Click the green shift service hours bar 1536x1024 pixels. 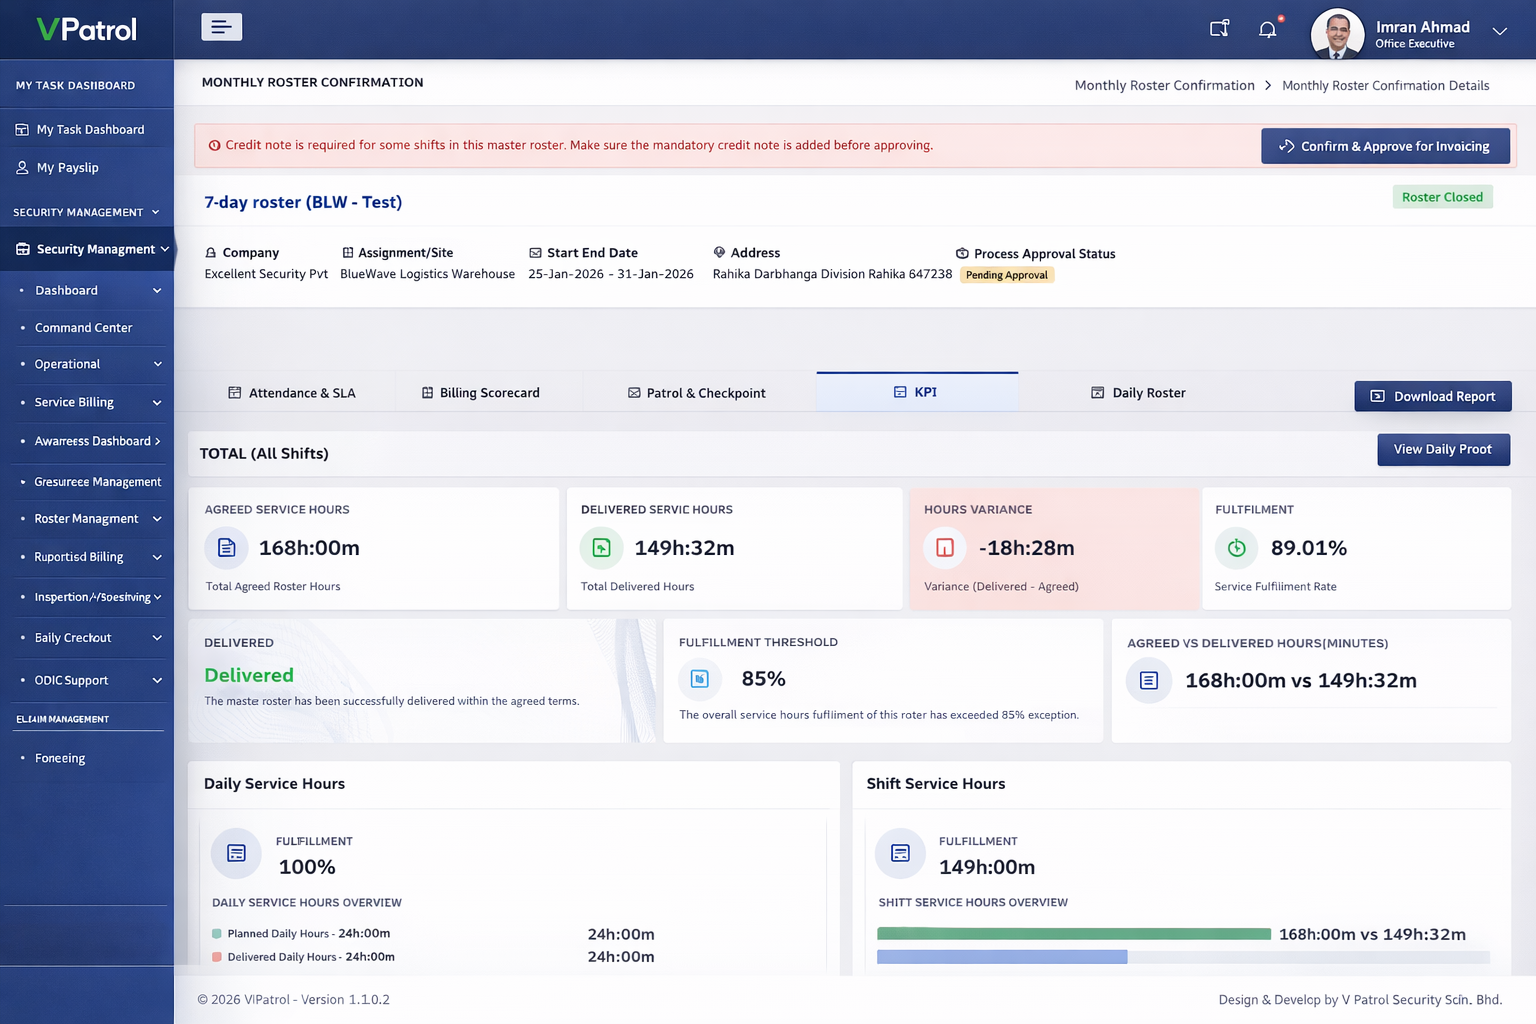pos(1073,934)
